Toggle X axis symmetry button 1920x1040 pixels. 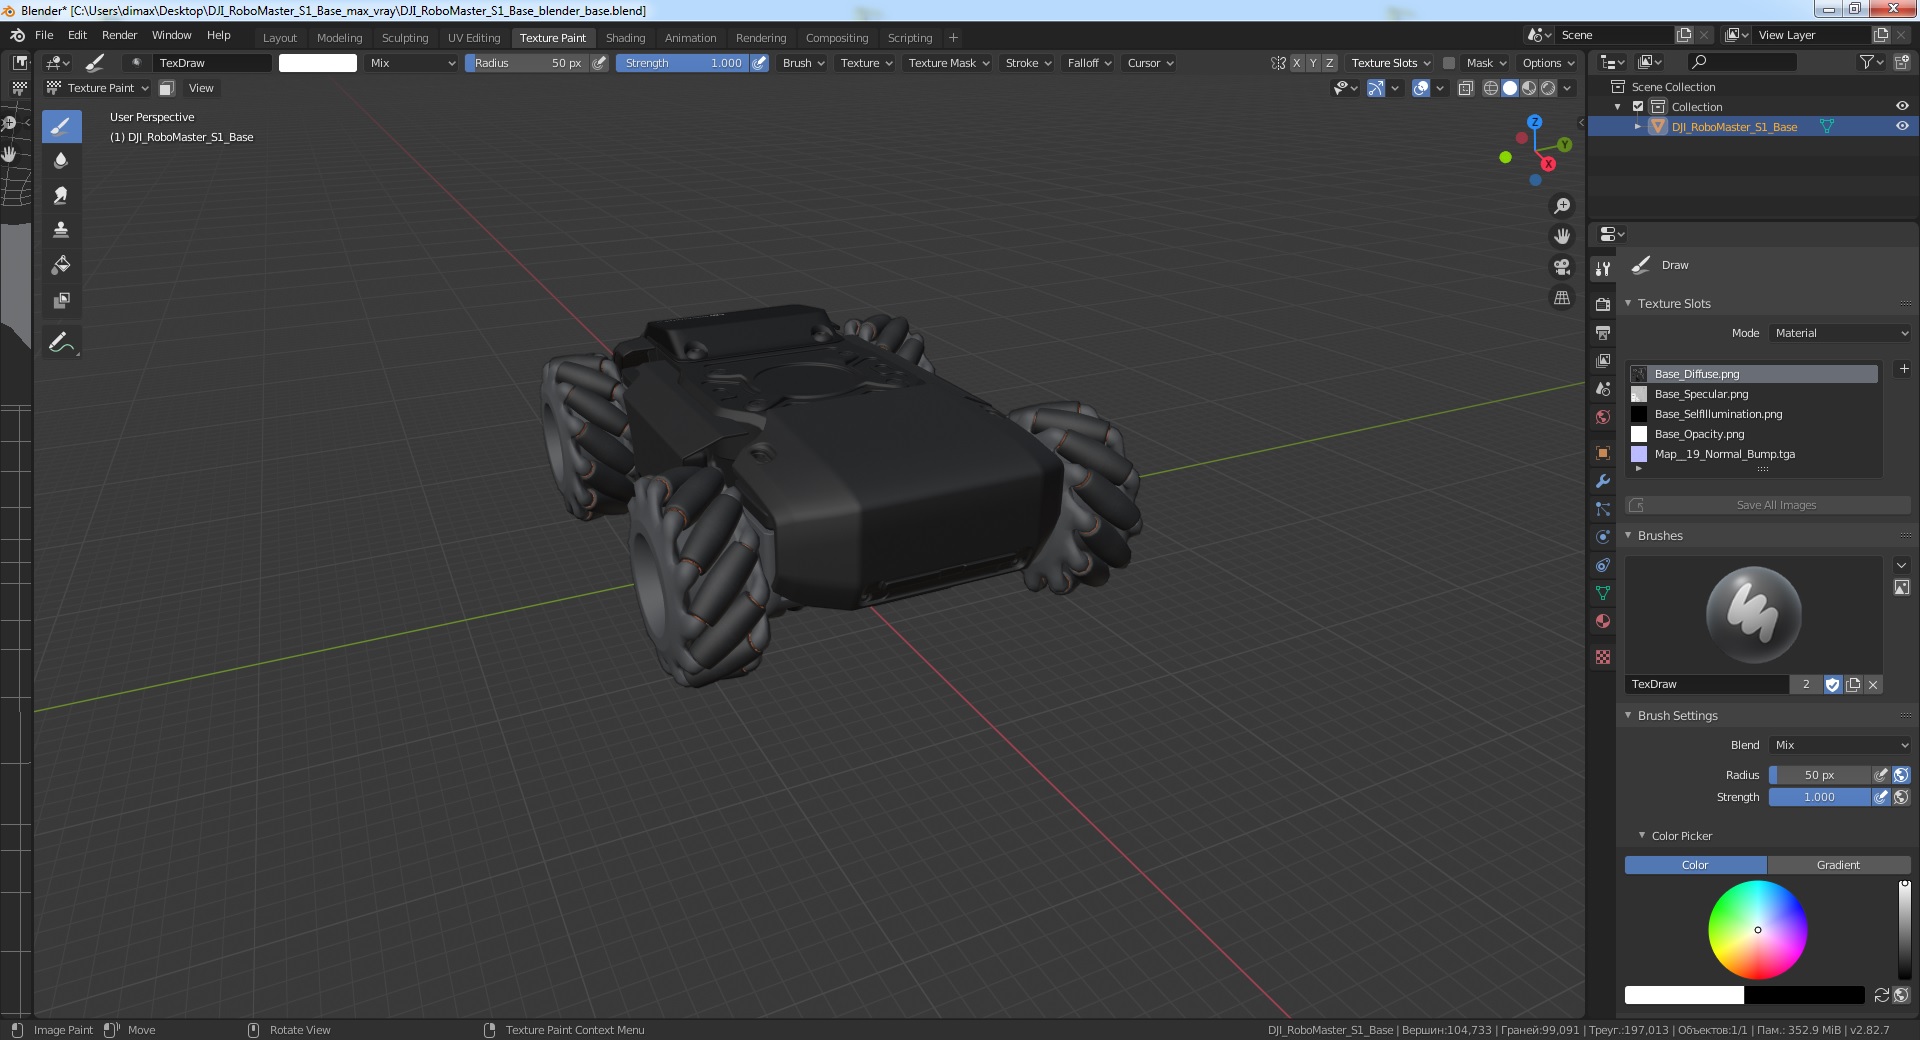coord(1297,63)
